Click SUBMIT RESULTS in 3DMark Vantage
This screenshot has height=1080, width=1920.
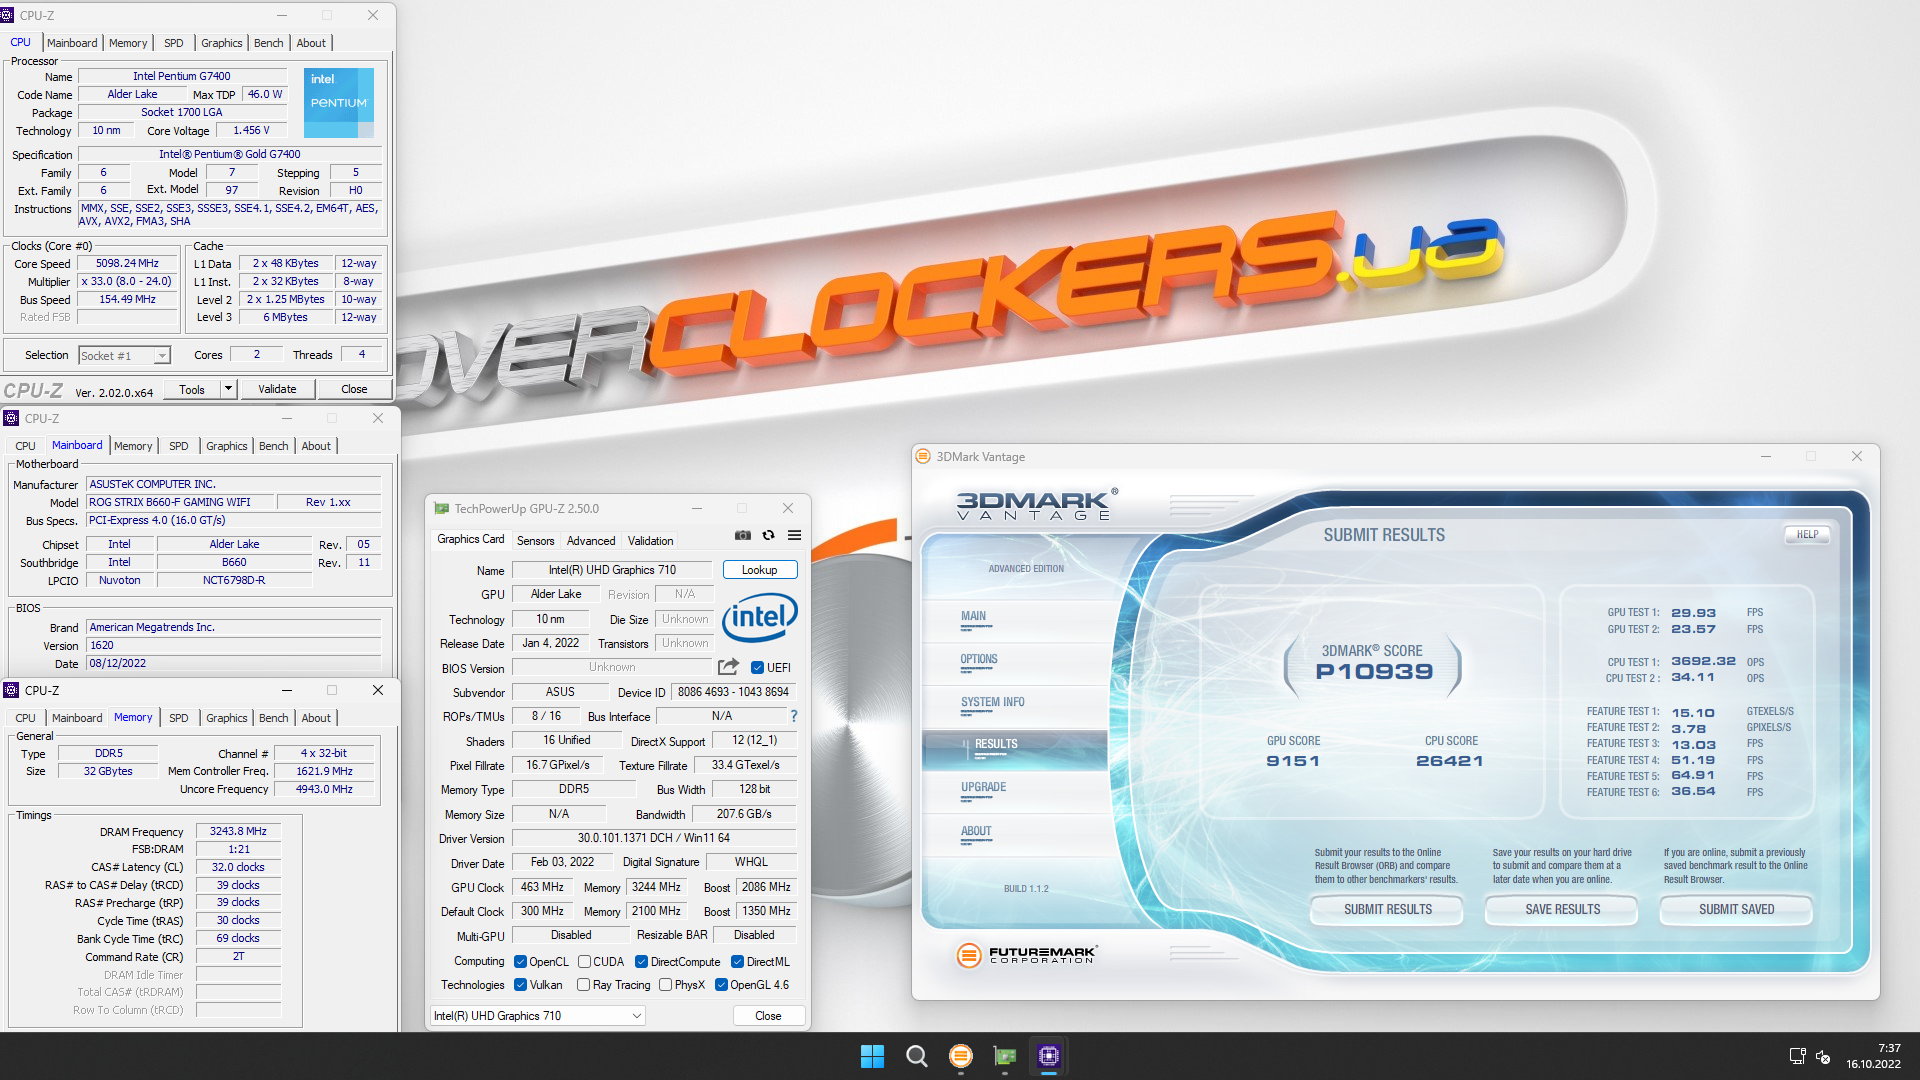click(x=1387, y=909)
